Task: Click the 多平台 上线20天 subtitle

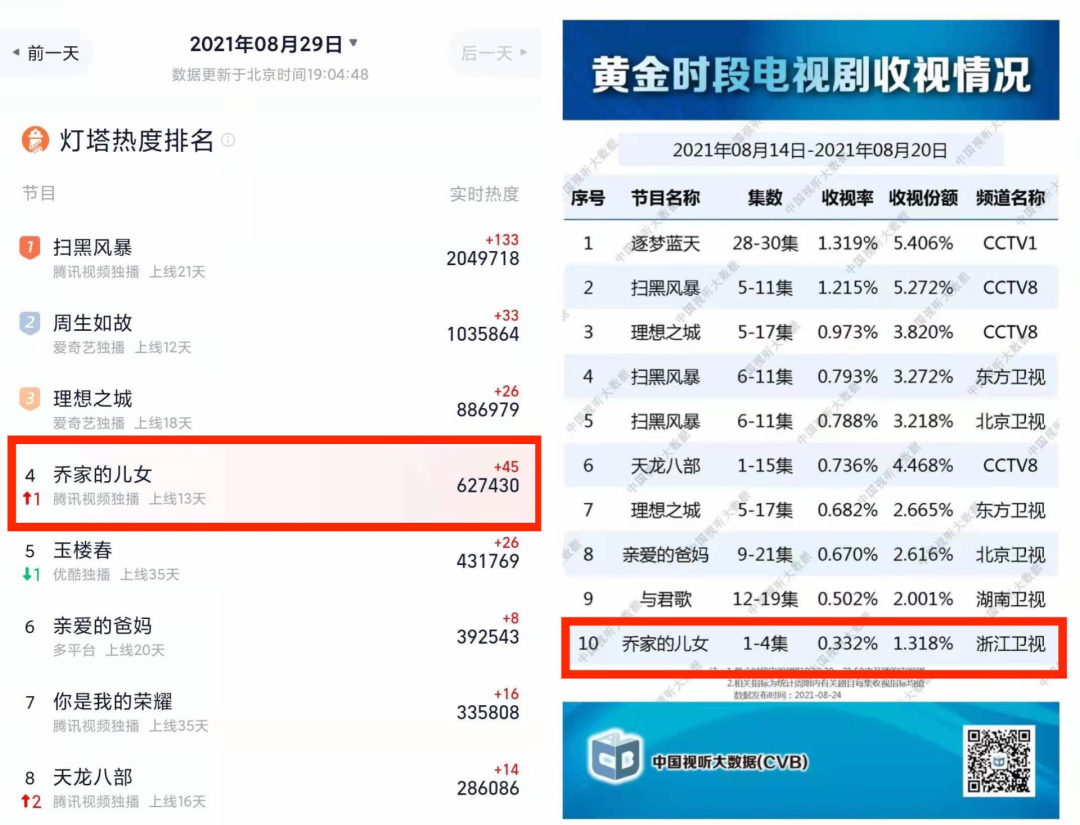Action: click(x=109, y=650)
